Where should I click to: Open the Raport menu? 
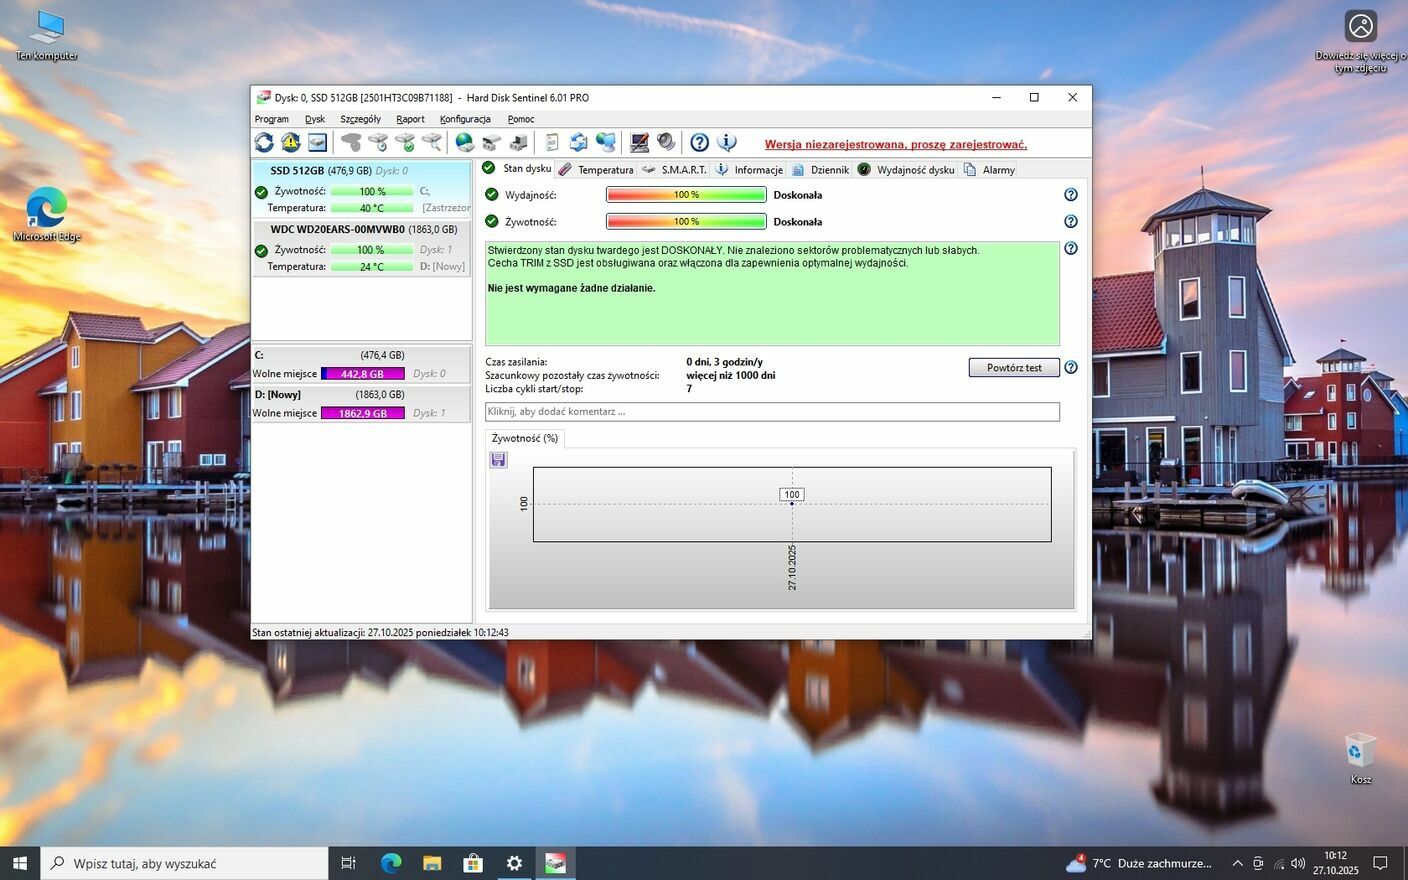coord(410,119)
